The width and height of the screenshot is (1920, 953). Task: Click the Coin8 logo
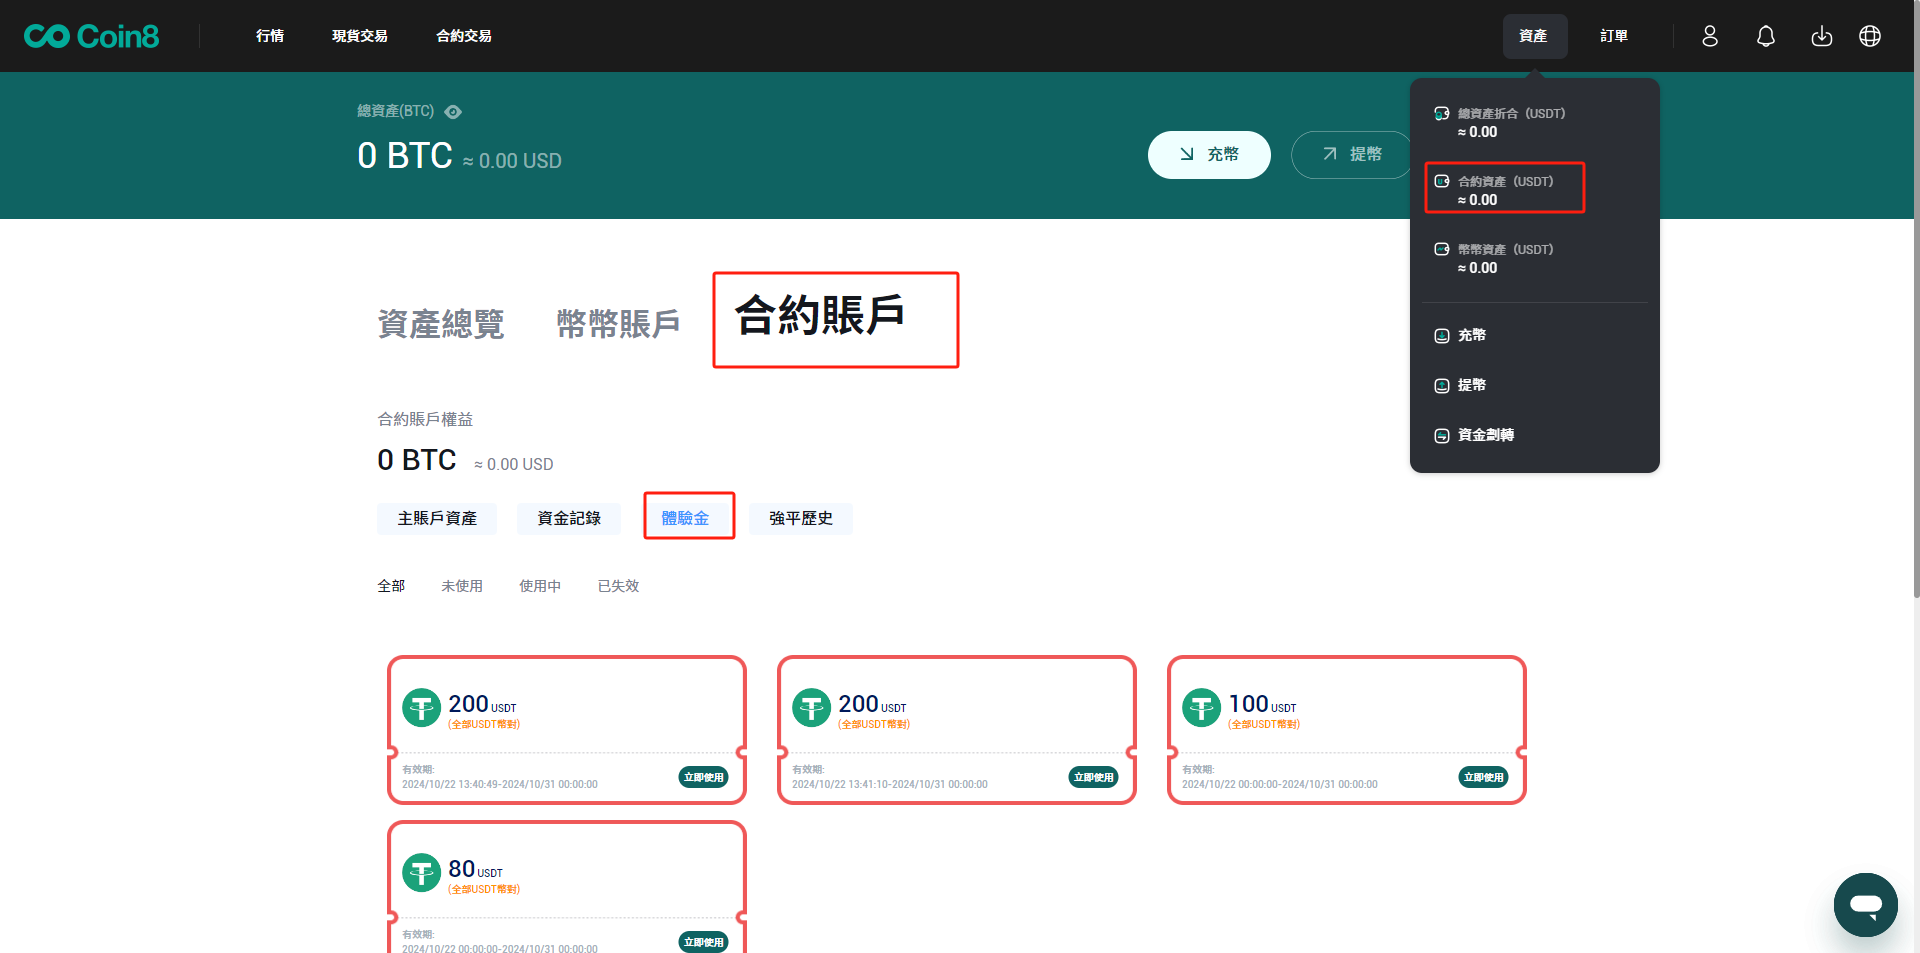coord(91,36)
